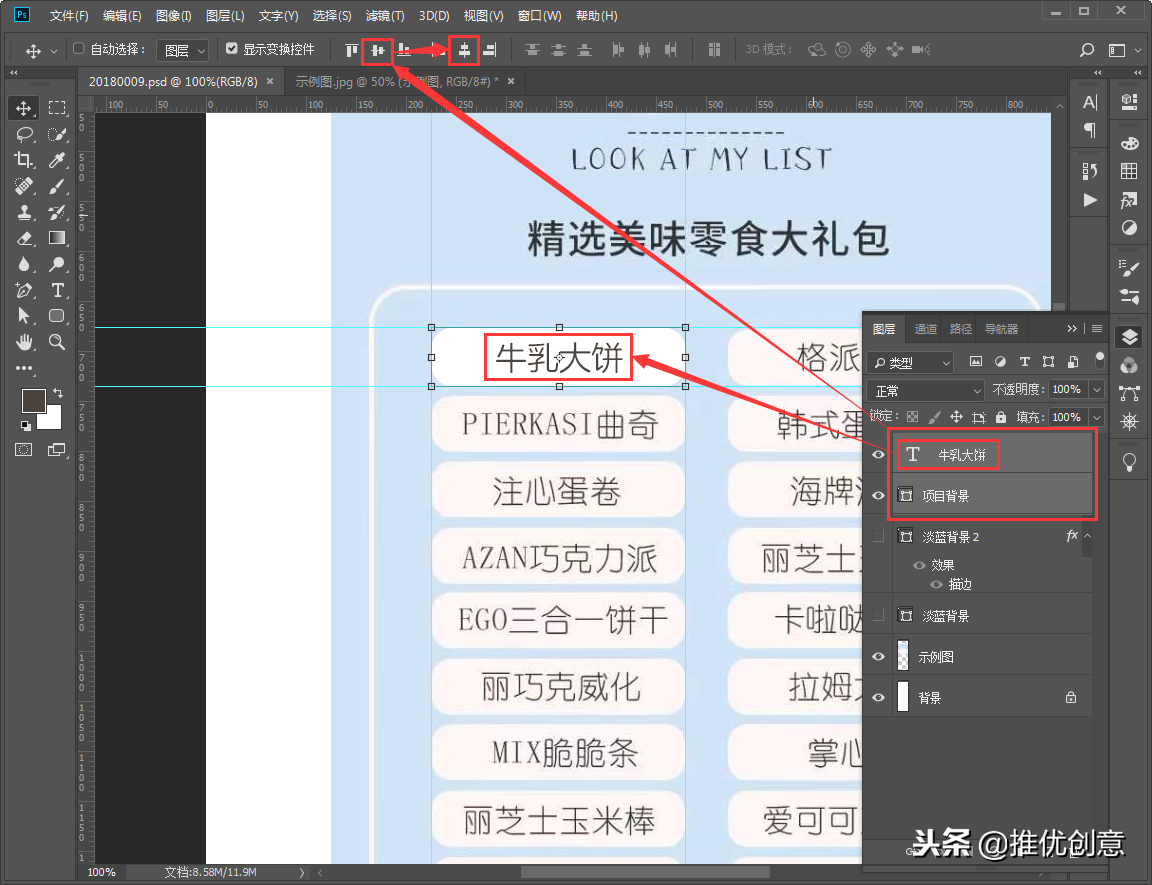
Task: Click the background color swatch
Action: pos(53,421)
